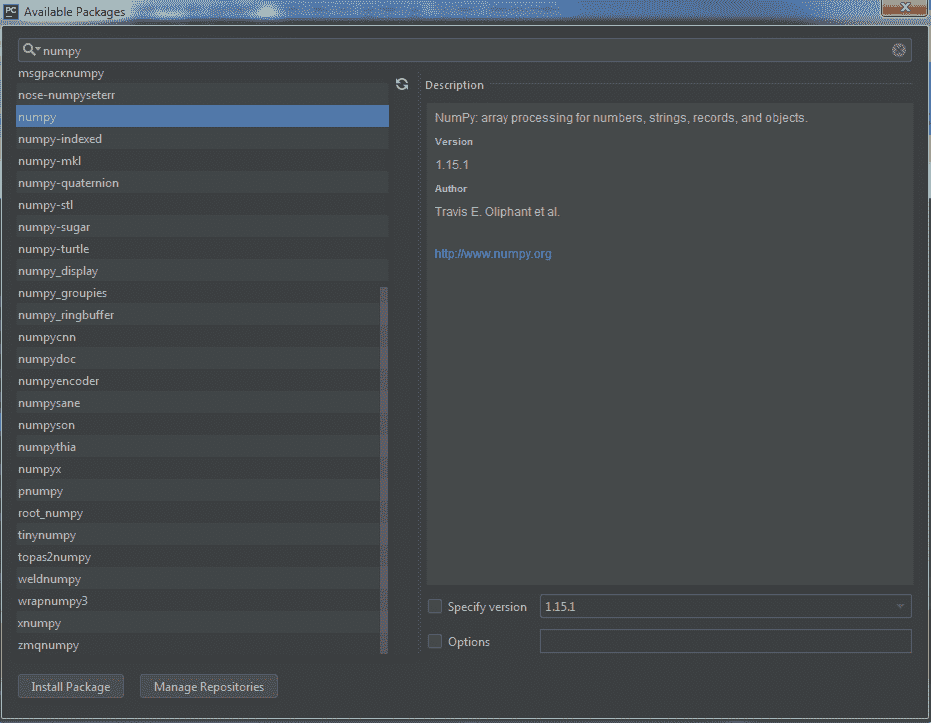The width and height of the screenshot is (931, 723).
Task: Click the Install Package button
Action: 70,687
